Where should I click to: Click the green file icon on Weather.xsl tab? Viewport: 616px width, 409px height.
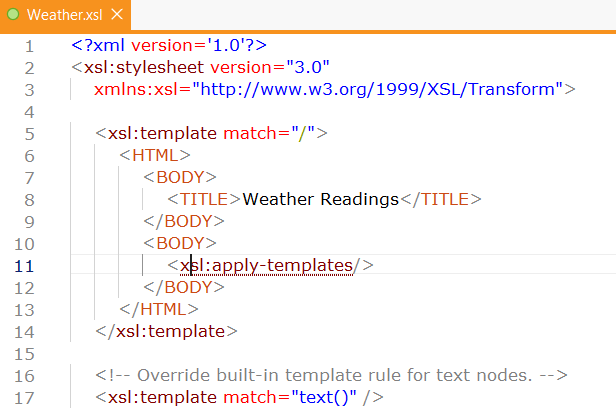tap(13, 15)
